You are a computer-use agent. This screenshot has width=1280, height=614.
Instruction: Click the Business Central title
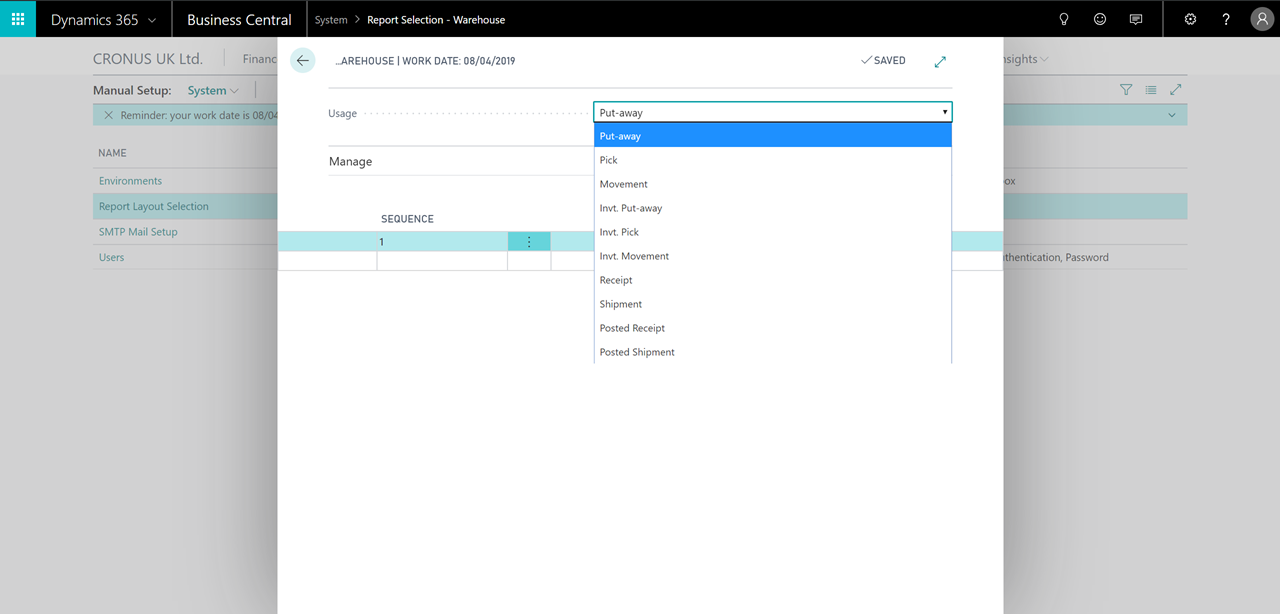click(239, 19)
